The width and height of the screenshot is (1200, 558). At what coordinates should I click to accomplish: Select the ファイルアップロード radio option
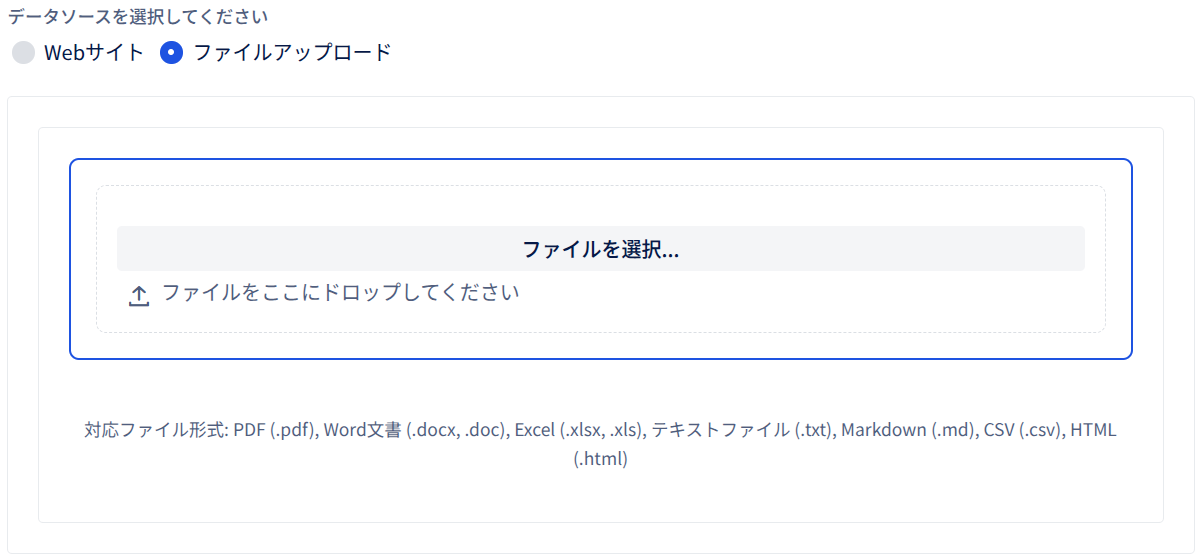coord(172,53)
